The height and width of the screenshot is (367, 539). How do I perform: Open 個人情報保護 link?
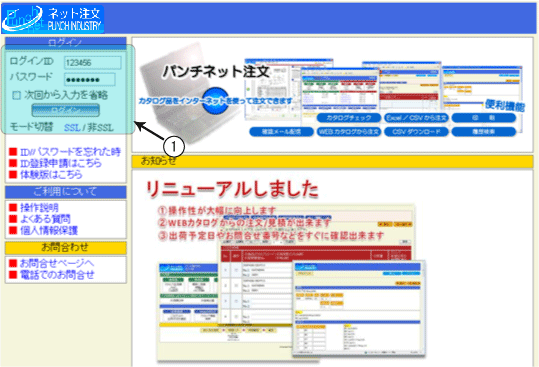click(49, 230)
